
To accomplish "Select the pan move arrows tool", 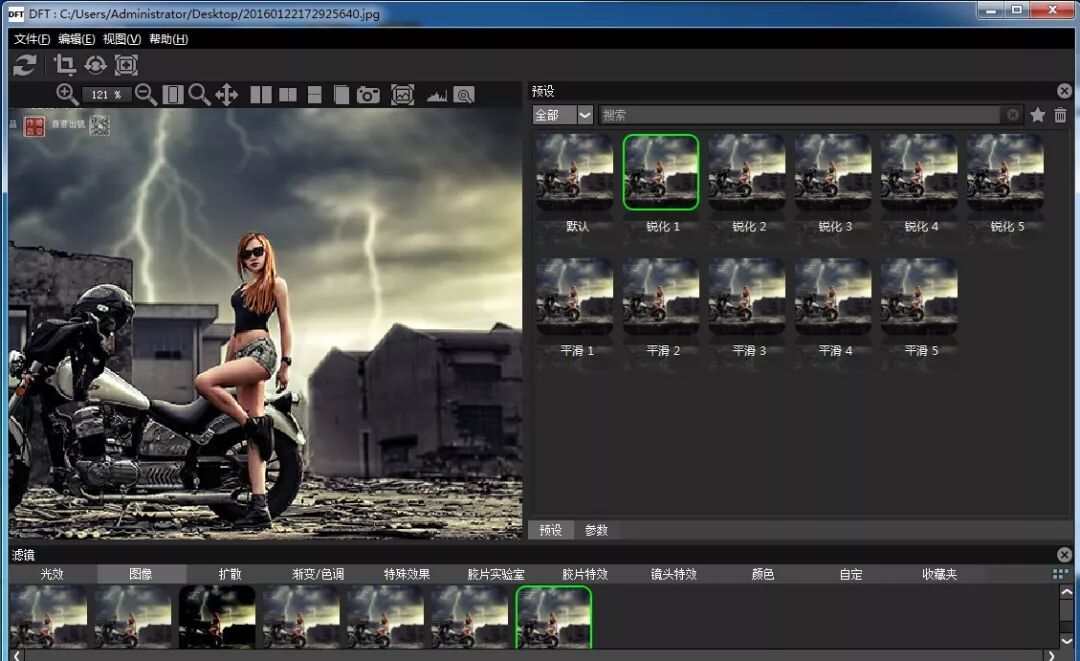I will [x=227, y=94].
